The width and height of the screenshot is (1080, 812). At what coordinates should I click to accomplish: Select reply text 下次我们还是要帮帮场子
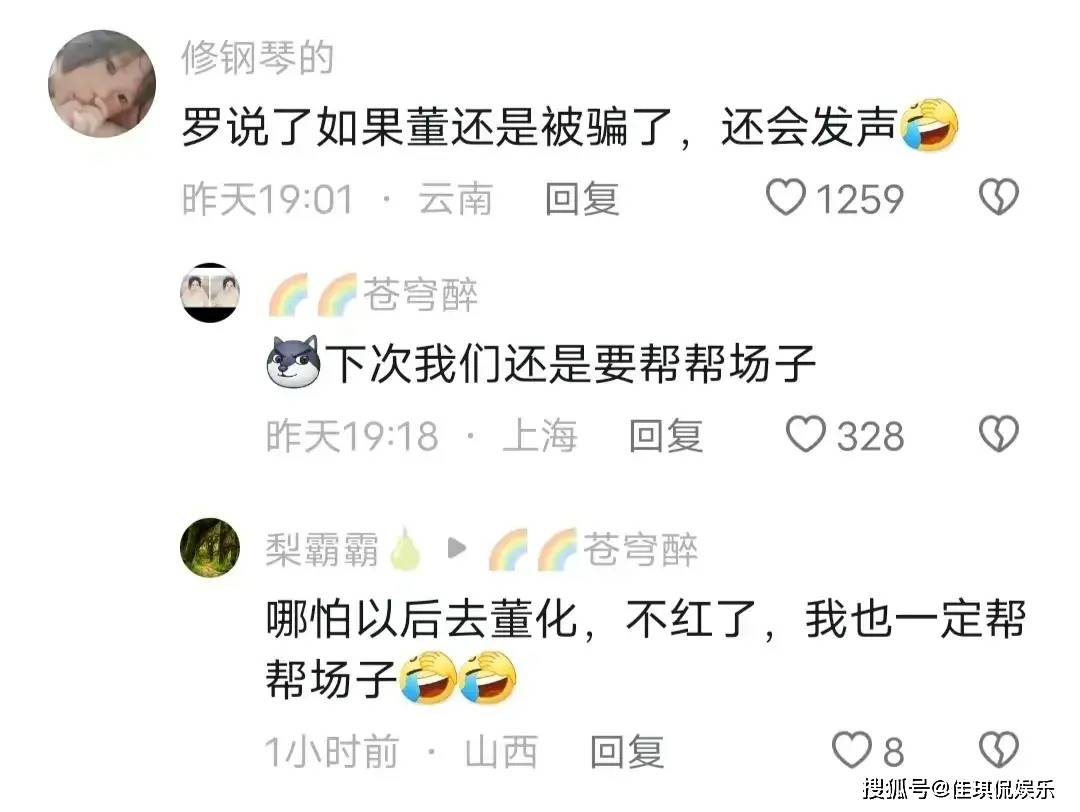click(570, 363)
